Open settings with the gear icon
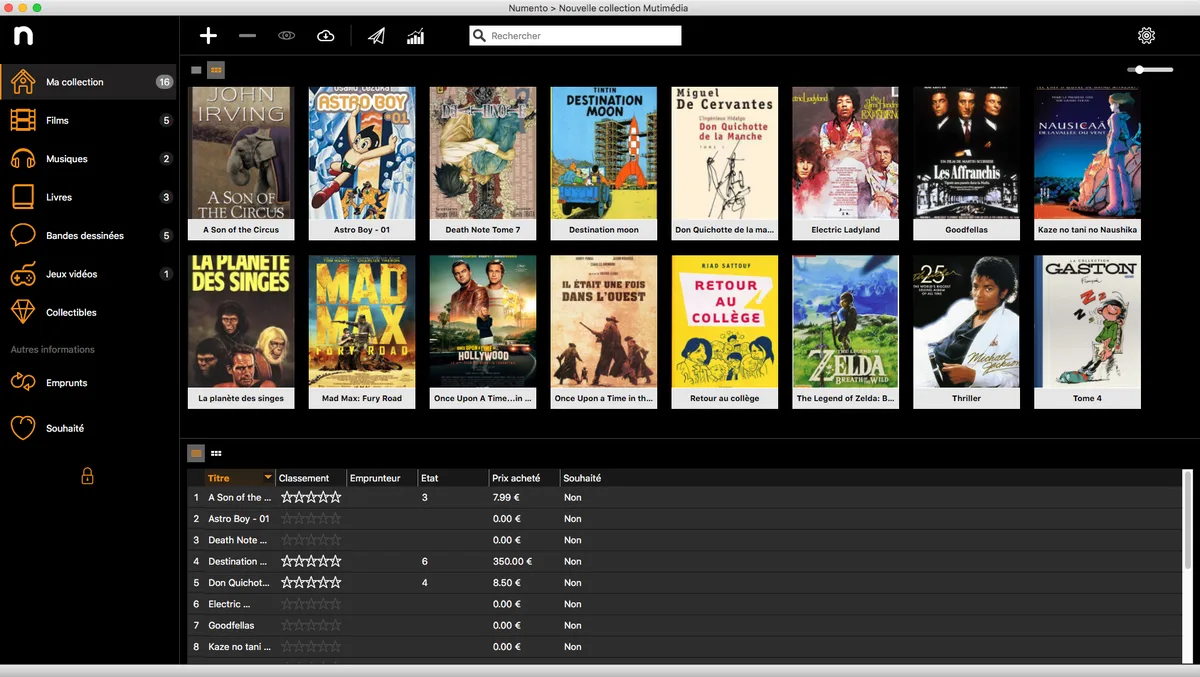 click(1146, 36)
